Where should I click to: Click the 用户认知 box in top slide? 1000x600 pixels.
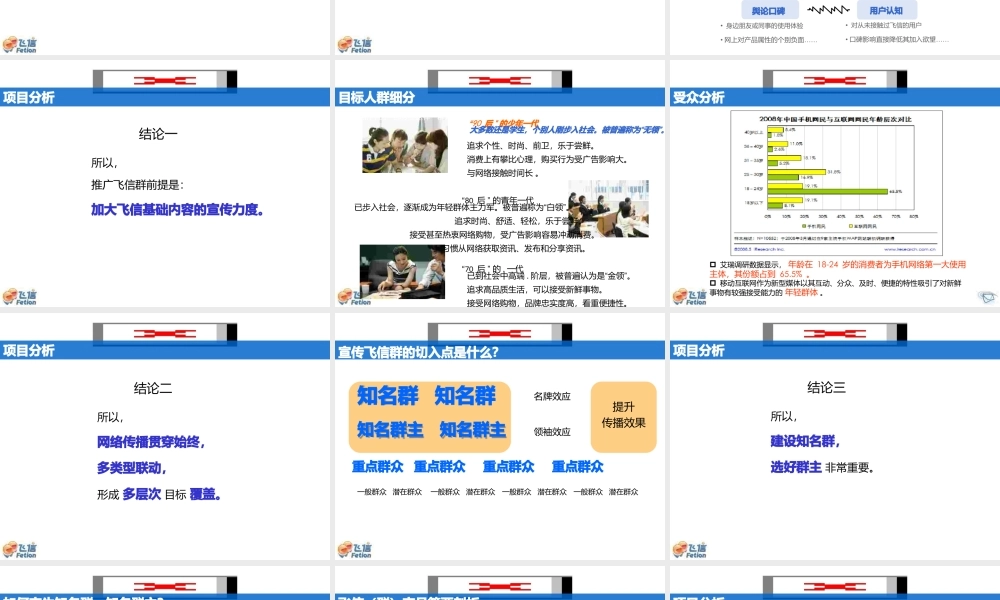[886, 10]
